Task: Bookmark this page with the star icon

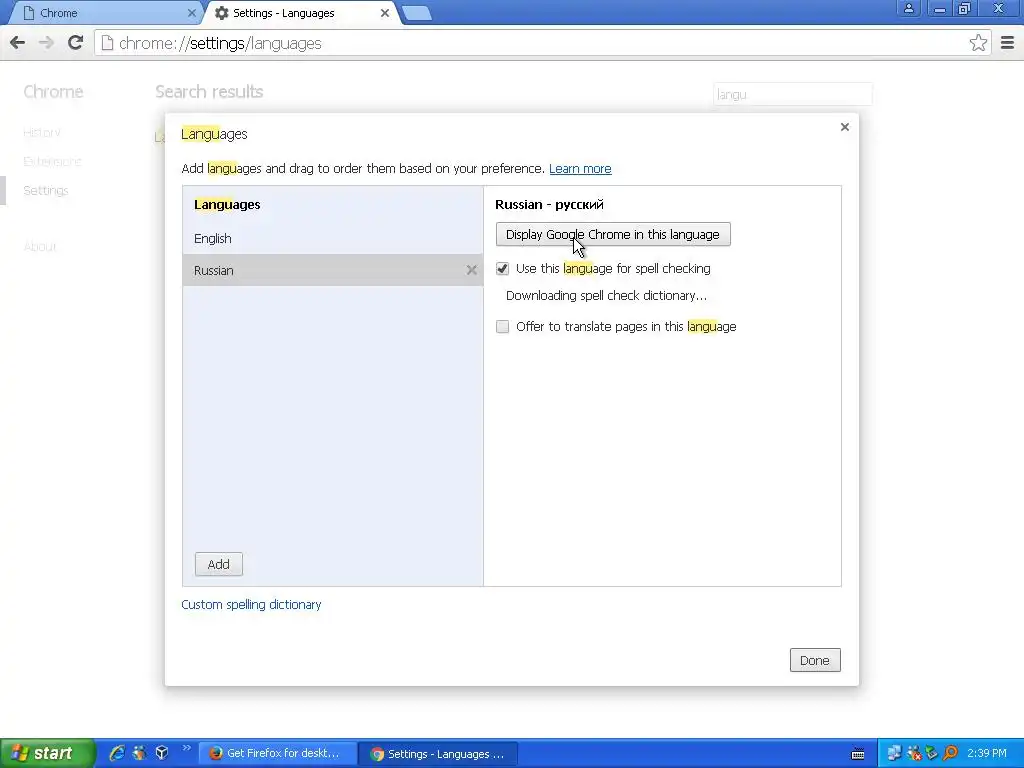Action: pos(978,43)
